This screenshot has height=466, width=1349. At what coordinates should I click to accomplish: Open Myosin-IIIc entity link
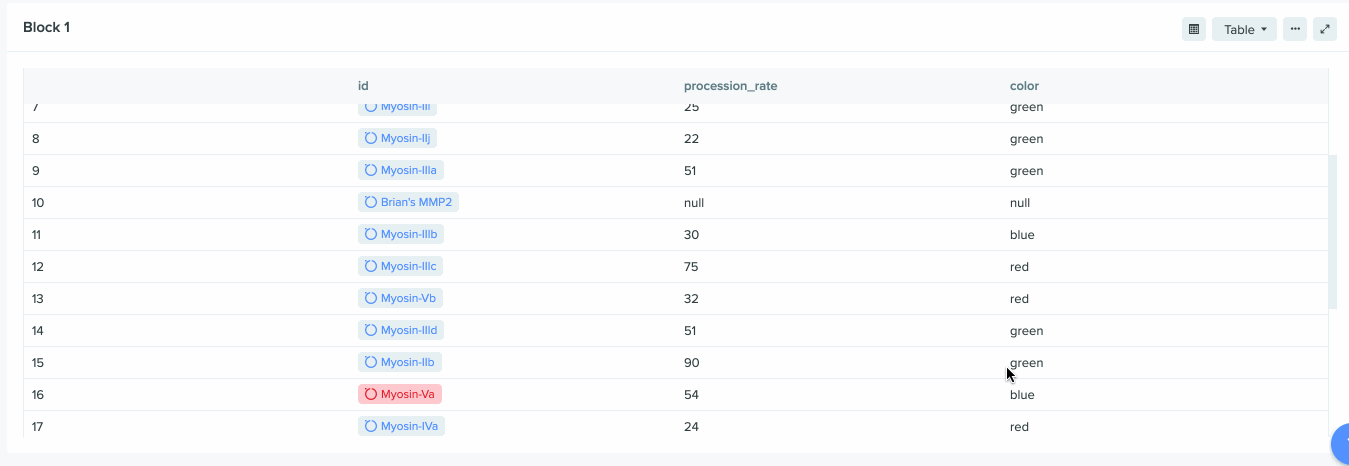(401, 266)
